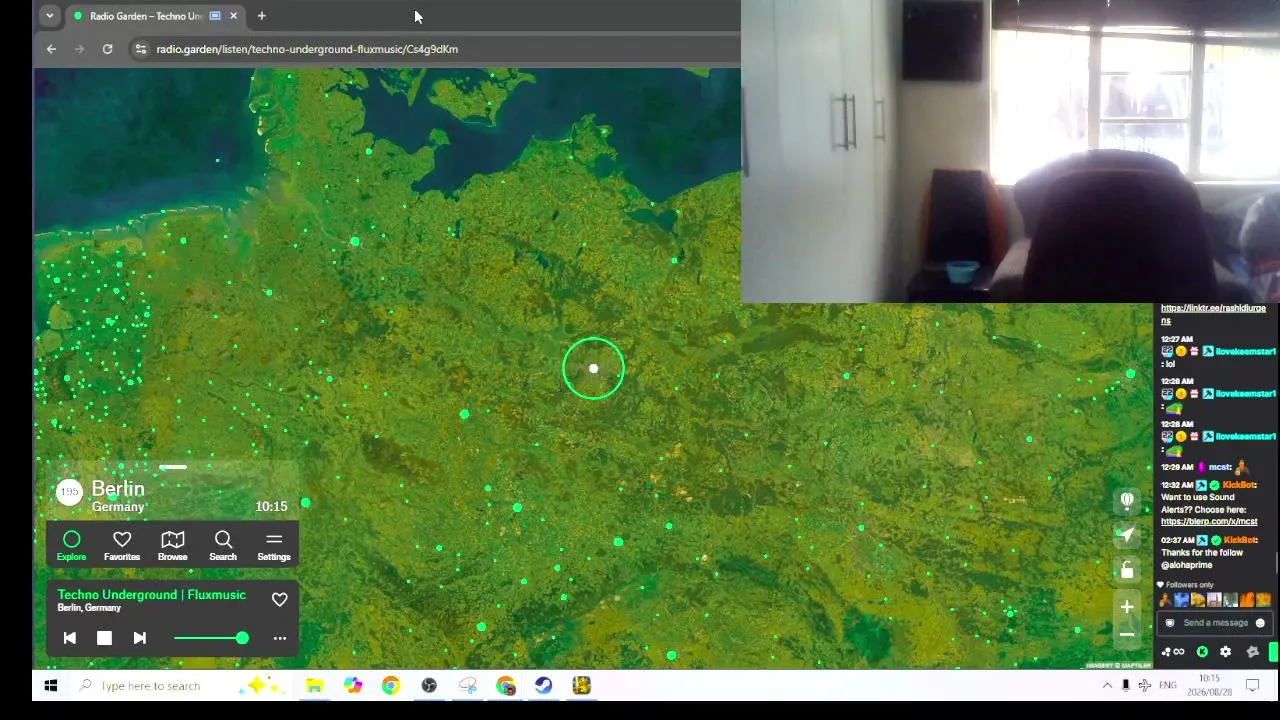The height and width of the screenshot is (720, 1280).
Task: Open the Settings menu in Radio Garden
Action: click(x=274, y=546)
